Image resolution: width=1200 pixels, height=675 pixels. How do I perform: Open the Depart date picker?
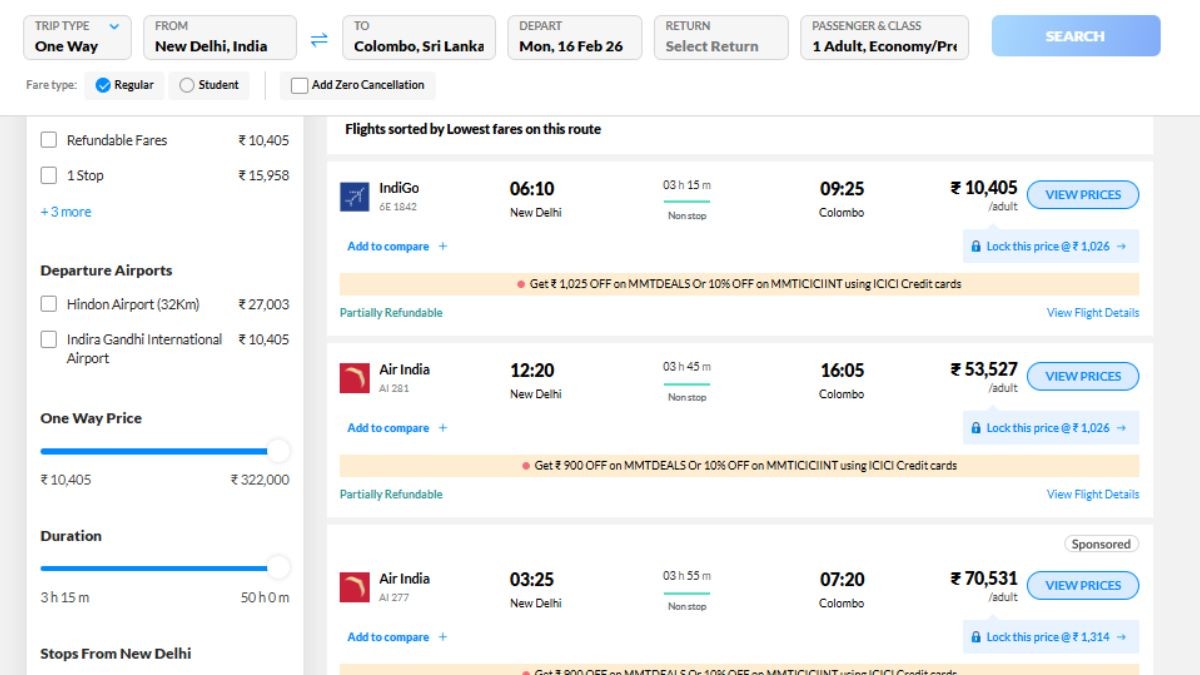(x=574, y=37)
